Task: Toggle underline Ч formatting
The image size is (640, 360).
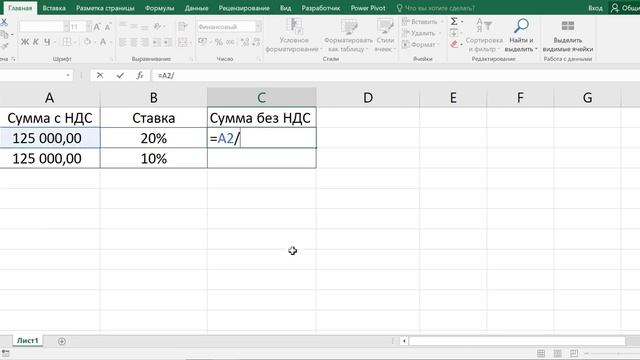Action: pyautogui.click(x=47, y=42)
